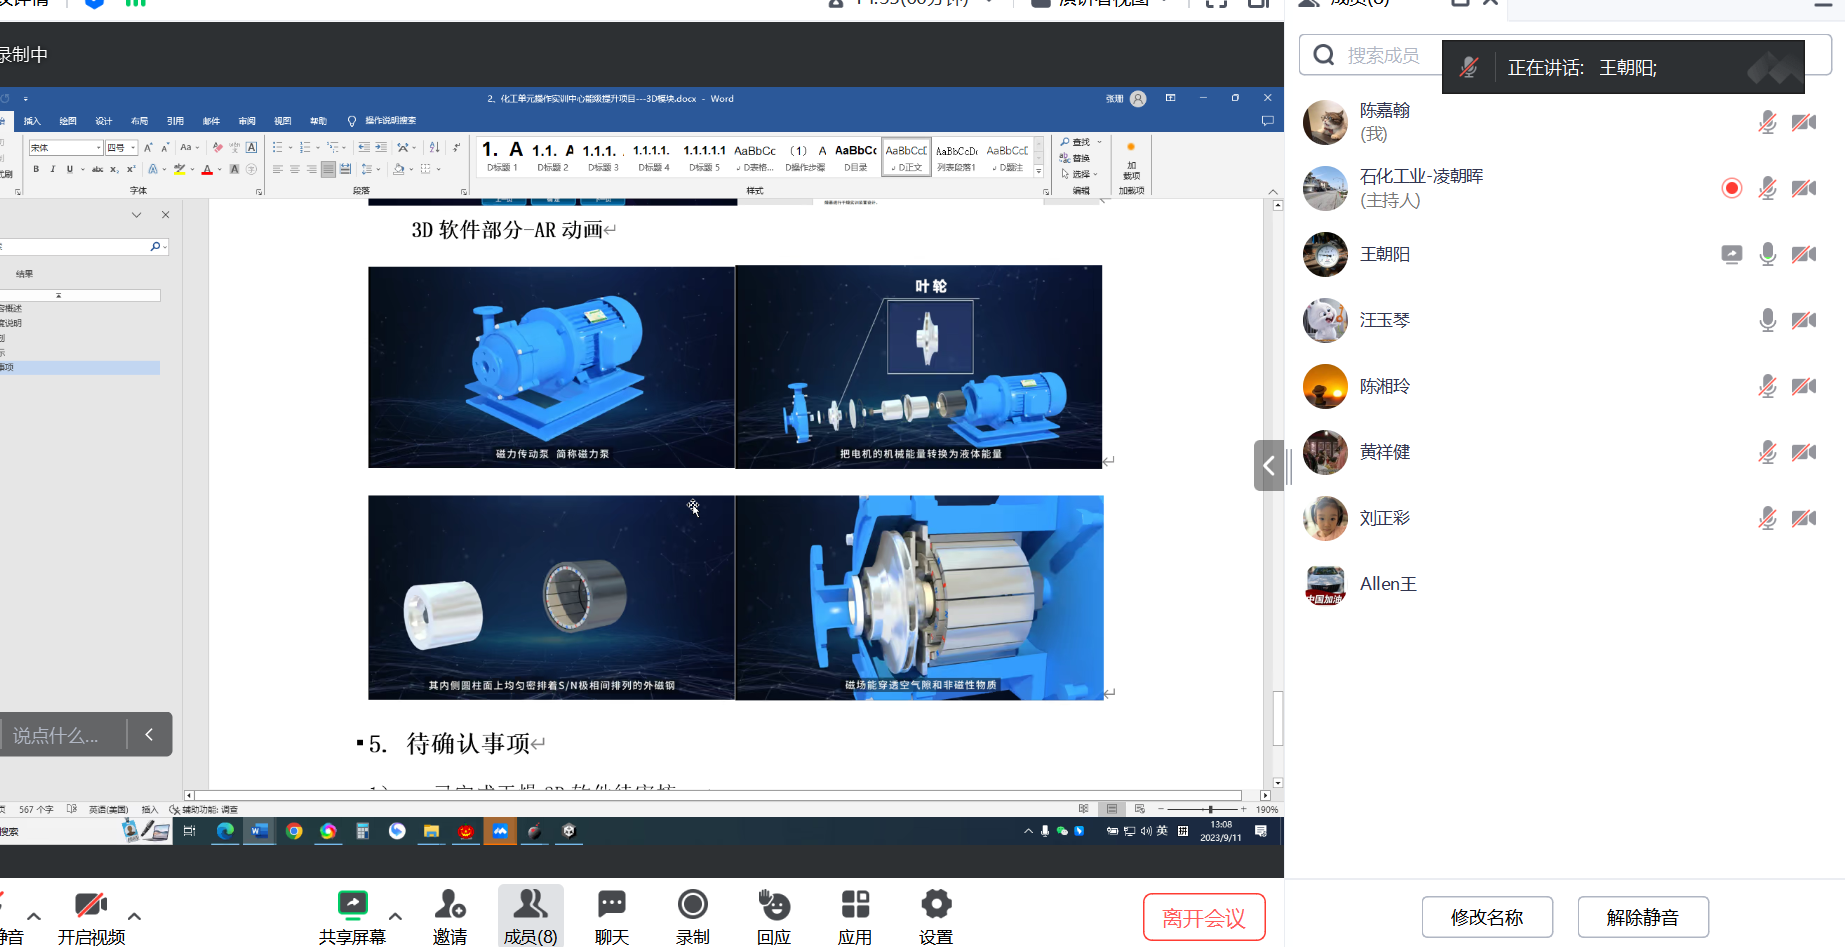Toggle the microphone icon beside 陈嘉翰
This screenshot has width=1845, height=947.
[x=1767, y=123]
